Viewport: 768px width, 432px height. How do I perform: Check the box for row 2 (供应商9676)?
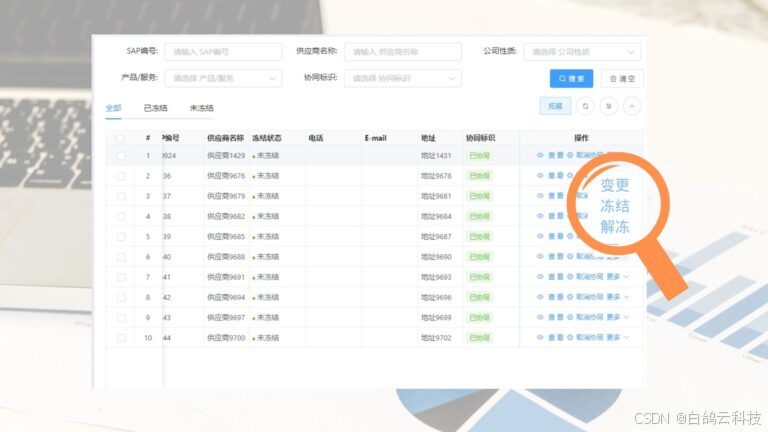[x=120, y=176]
